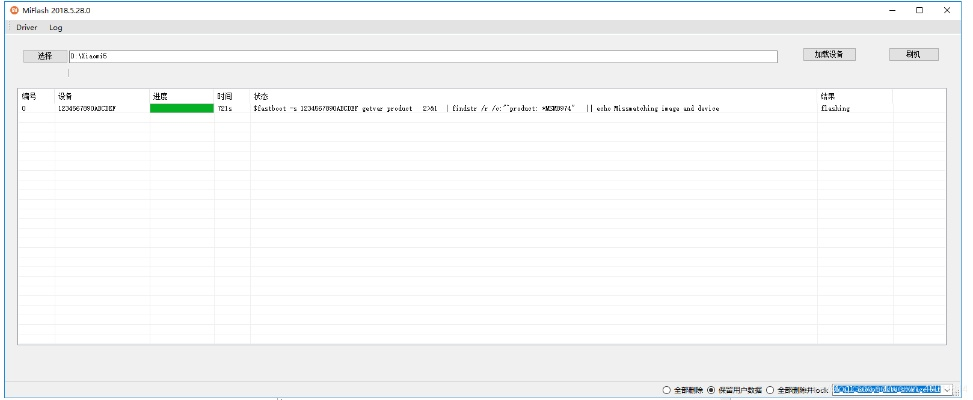Click the MiFlash app icon in title bar
973x400 pixels.
14,10
